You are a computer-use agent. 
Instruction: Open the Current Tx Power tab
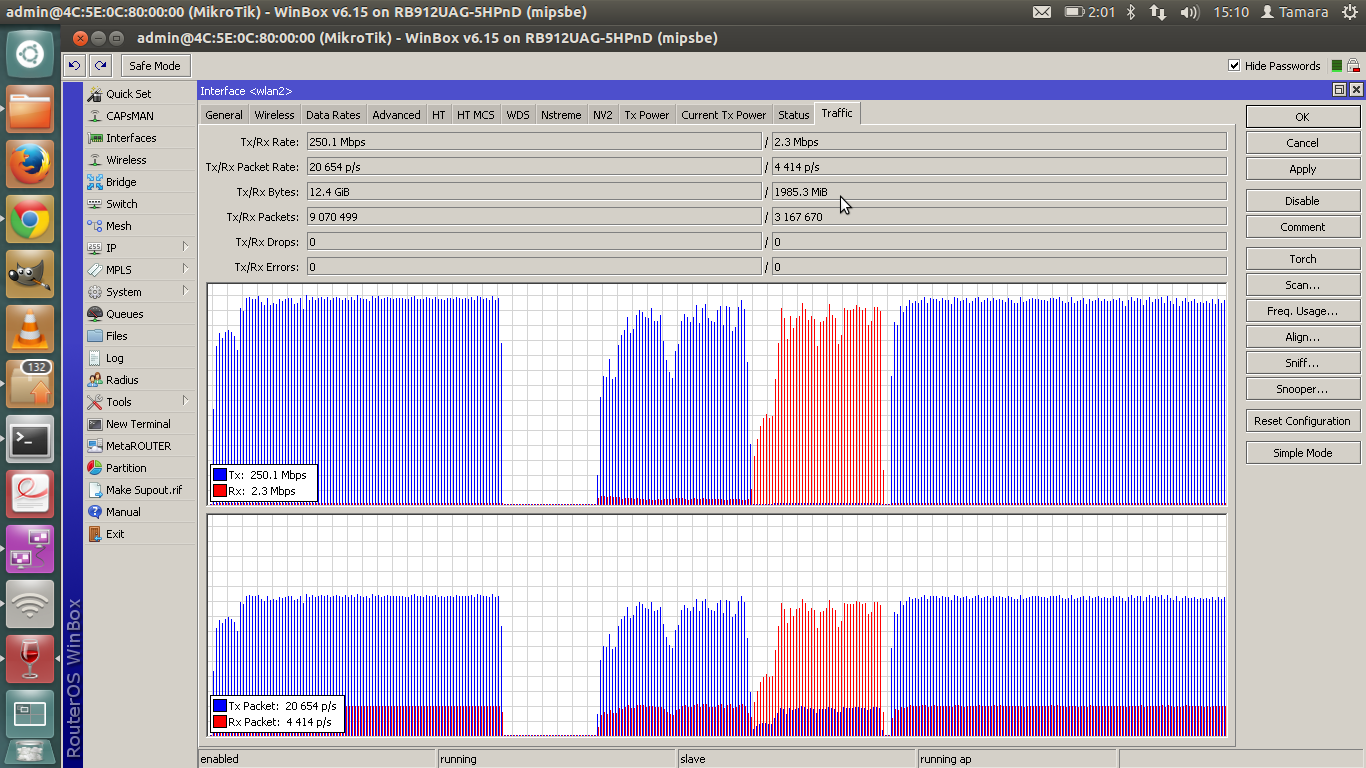(x=724, y=115)
